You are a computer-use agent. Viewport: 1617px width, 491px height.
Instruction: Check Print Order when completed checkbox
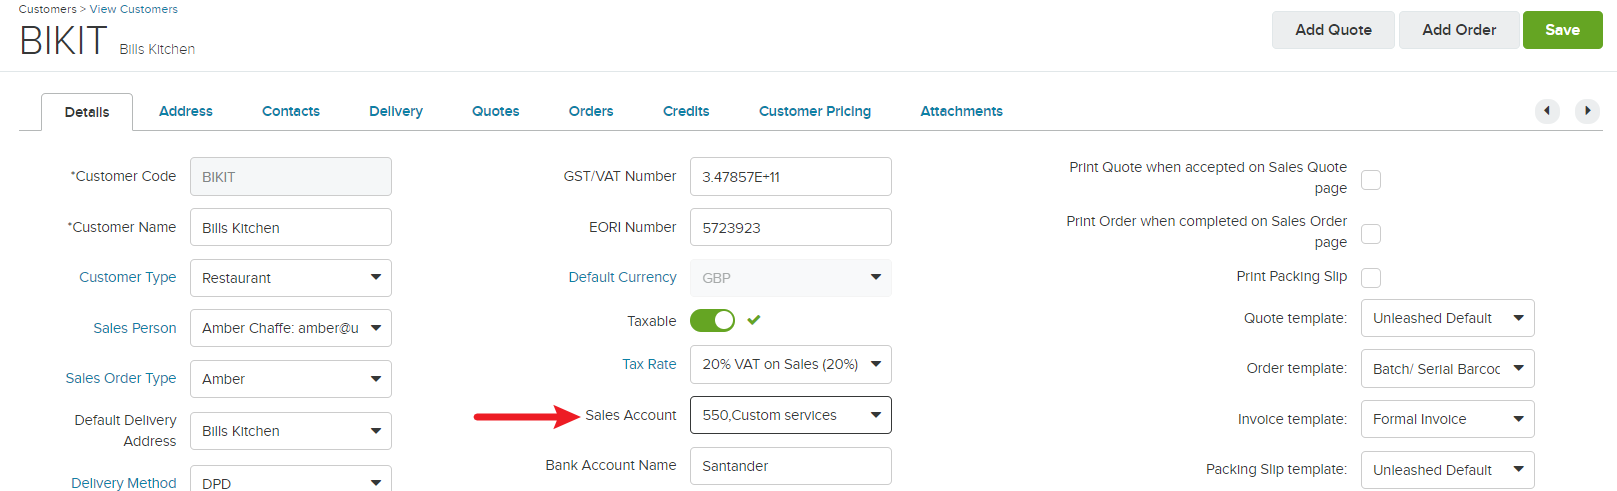1371,234
